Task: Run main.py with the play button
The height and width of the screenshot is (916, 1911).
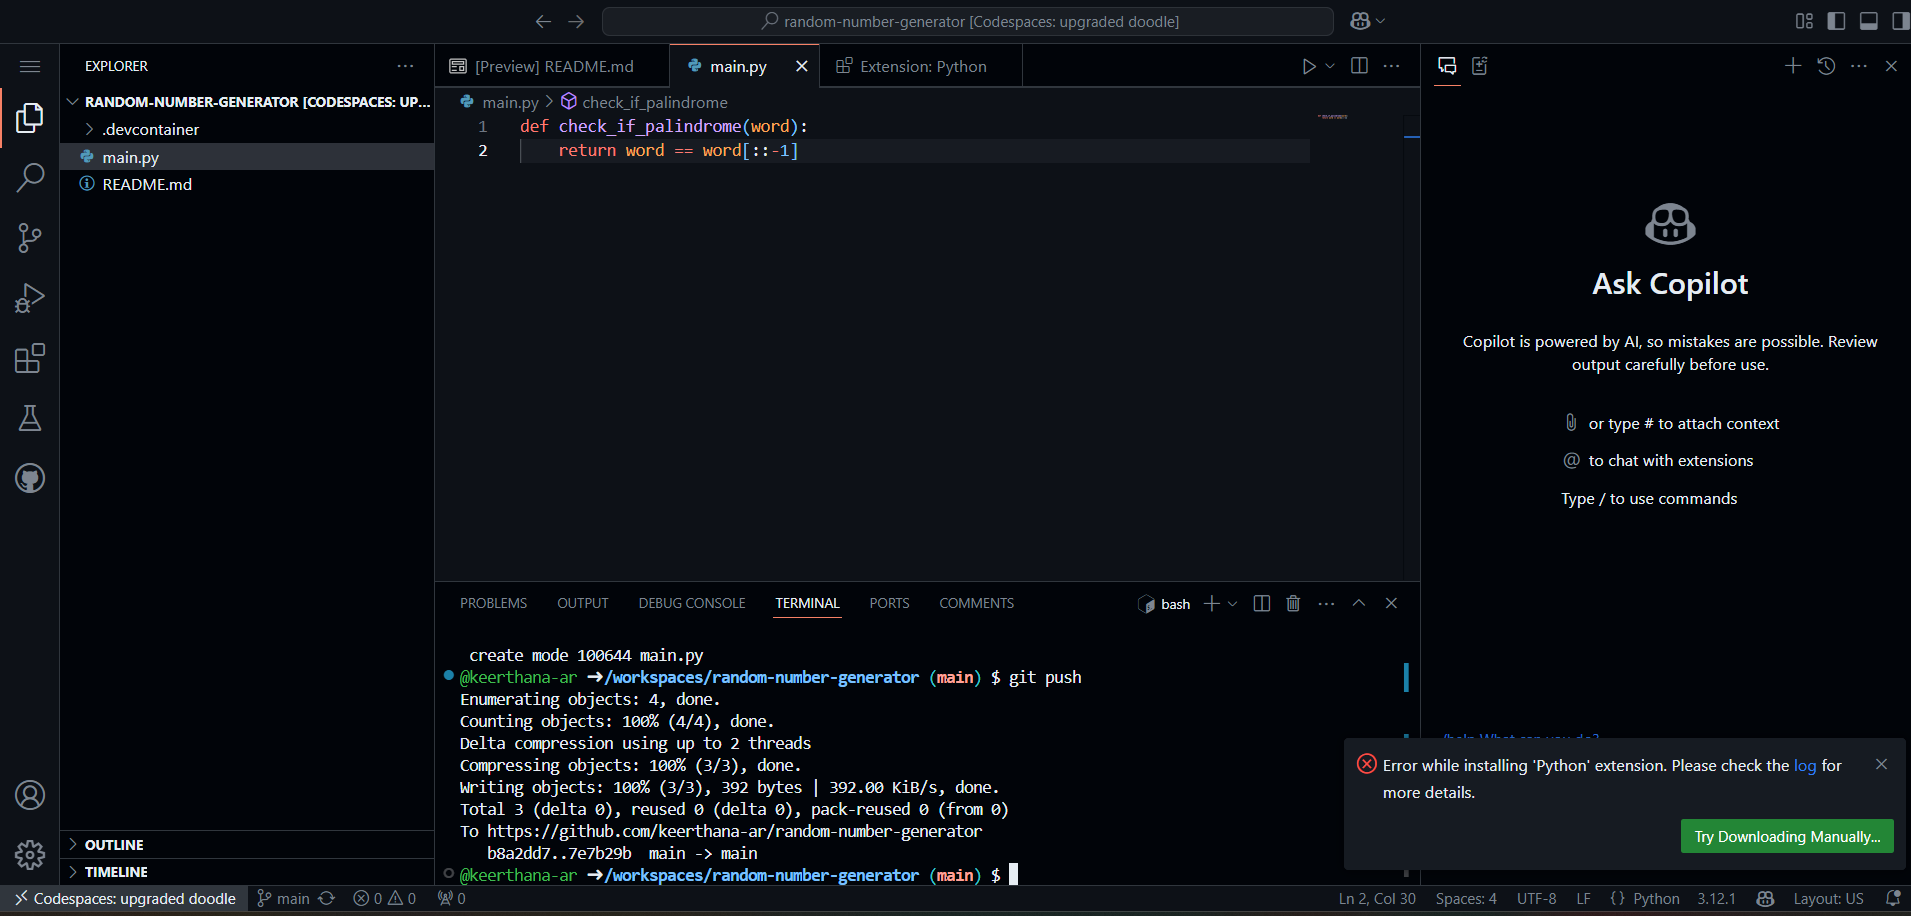Action: click(1309, 66)
